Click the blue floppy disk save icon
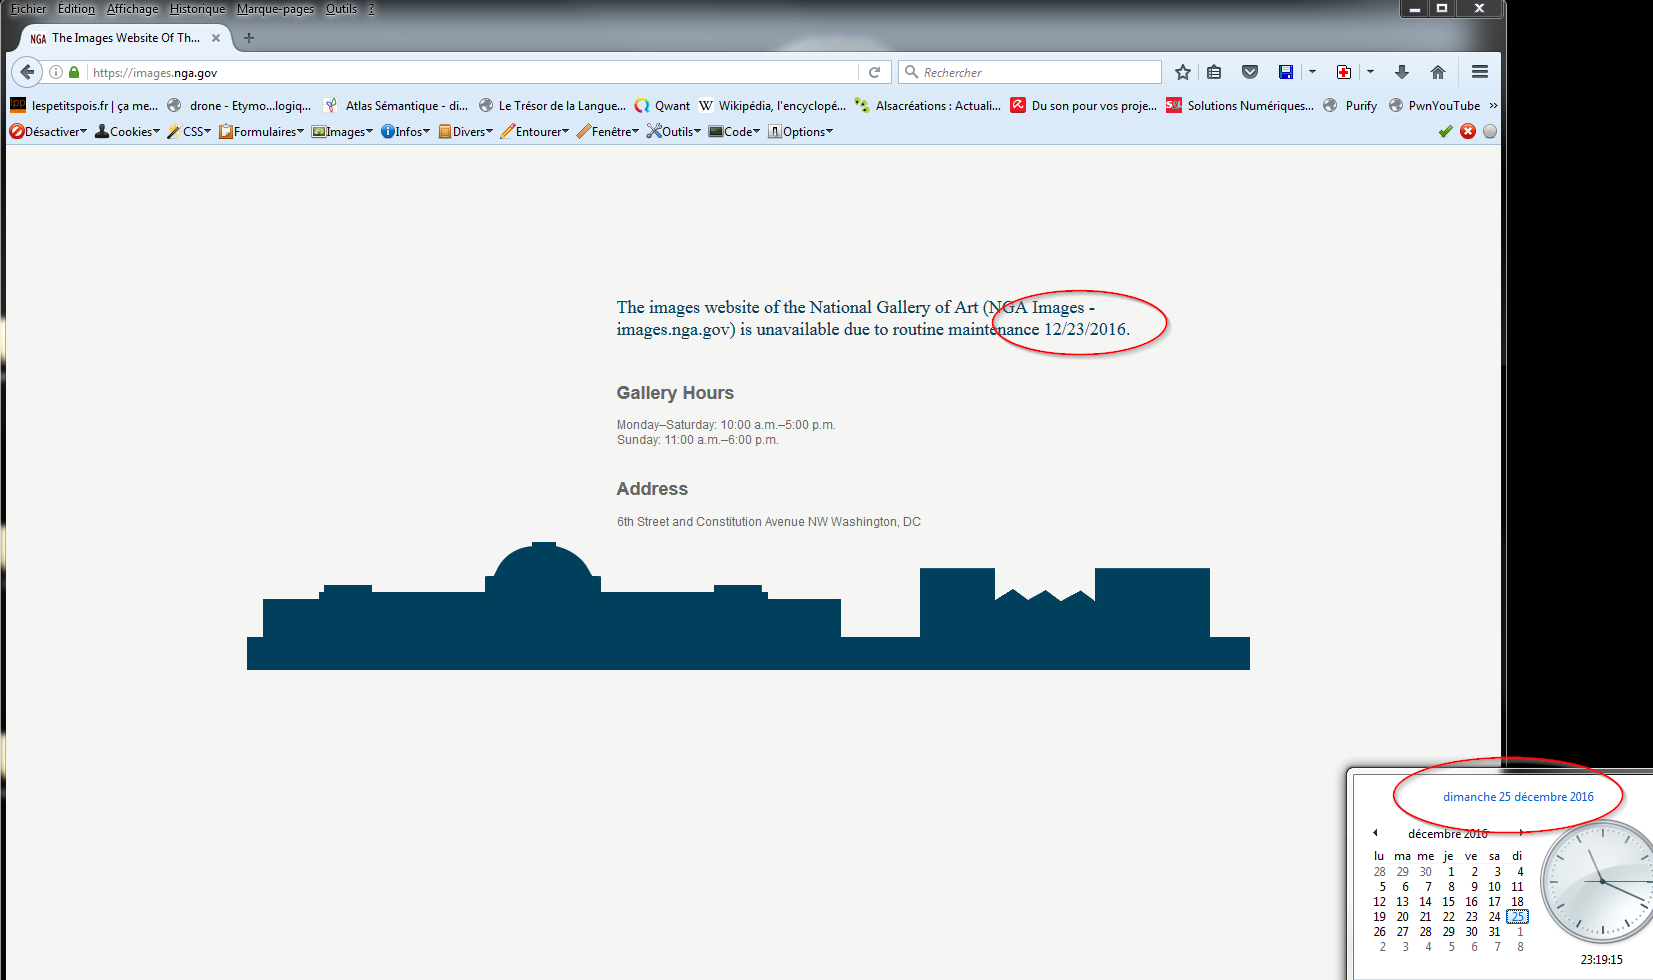Viewport: 1653px width, 980px height. pyautogui.click(x=1286, y=72)
